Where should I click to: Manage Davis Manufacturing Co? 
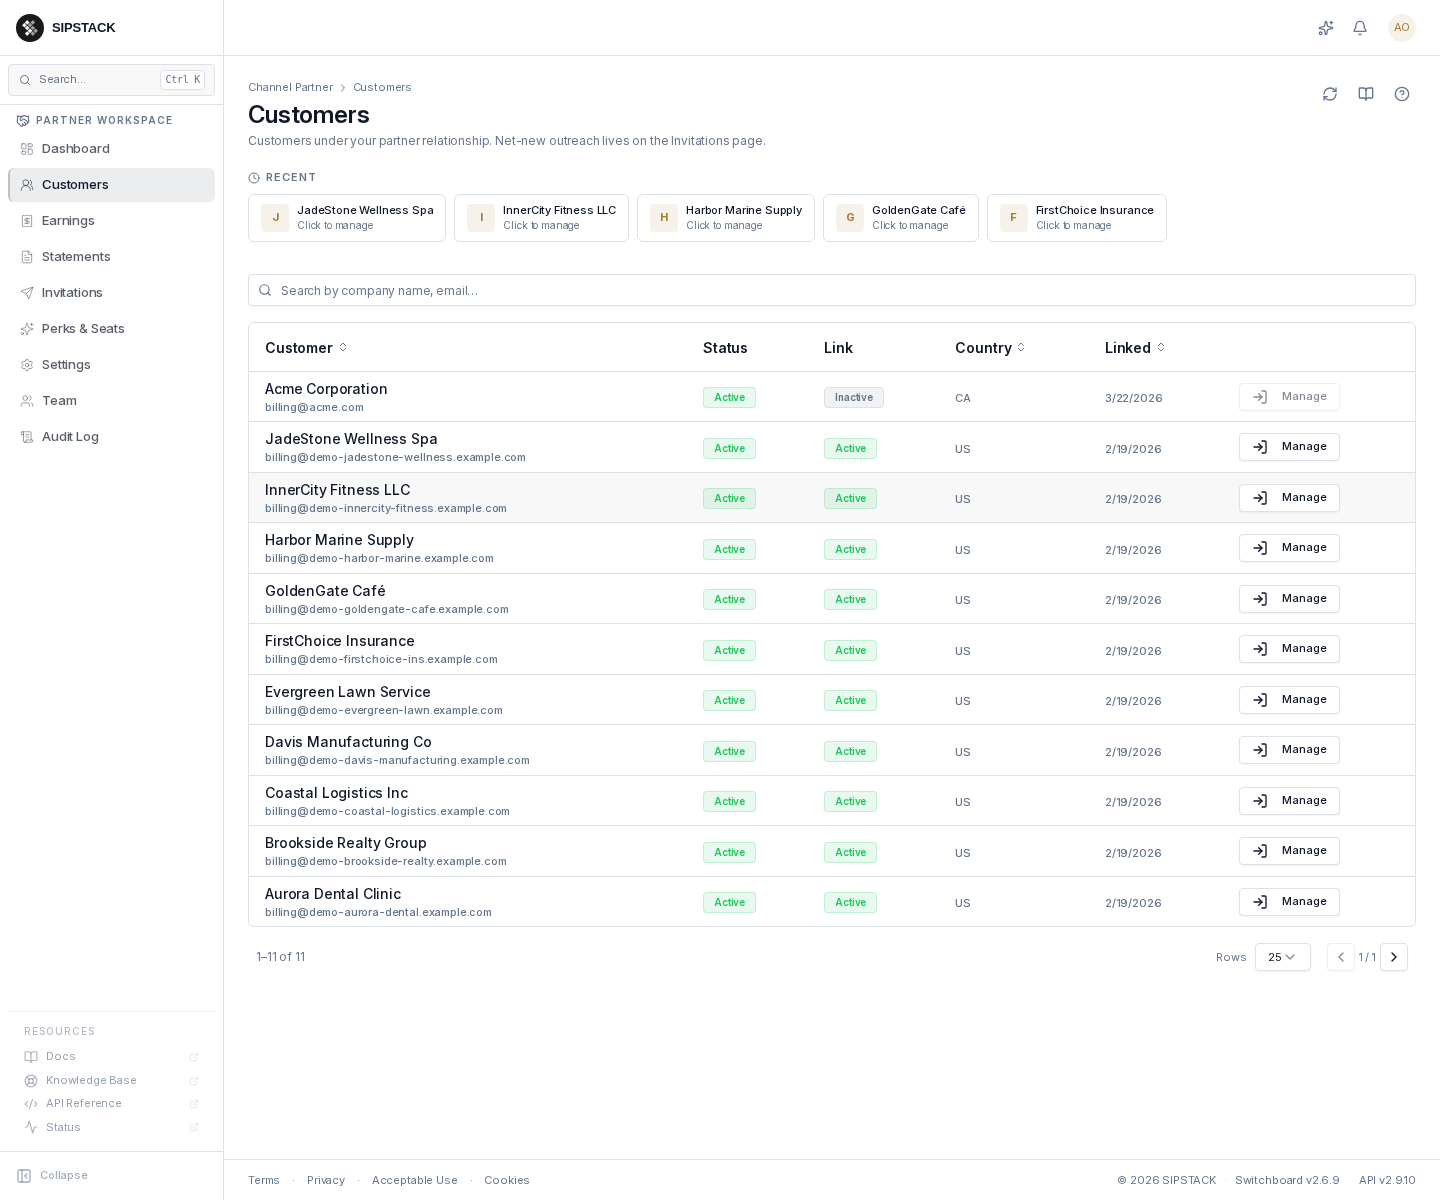[x=1289, y=750]
